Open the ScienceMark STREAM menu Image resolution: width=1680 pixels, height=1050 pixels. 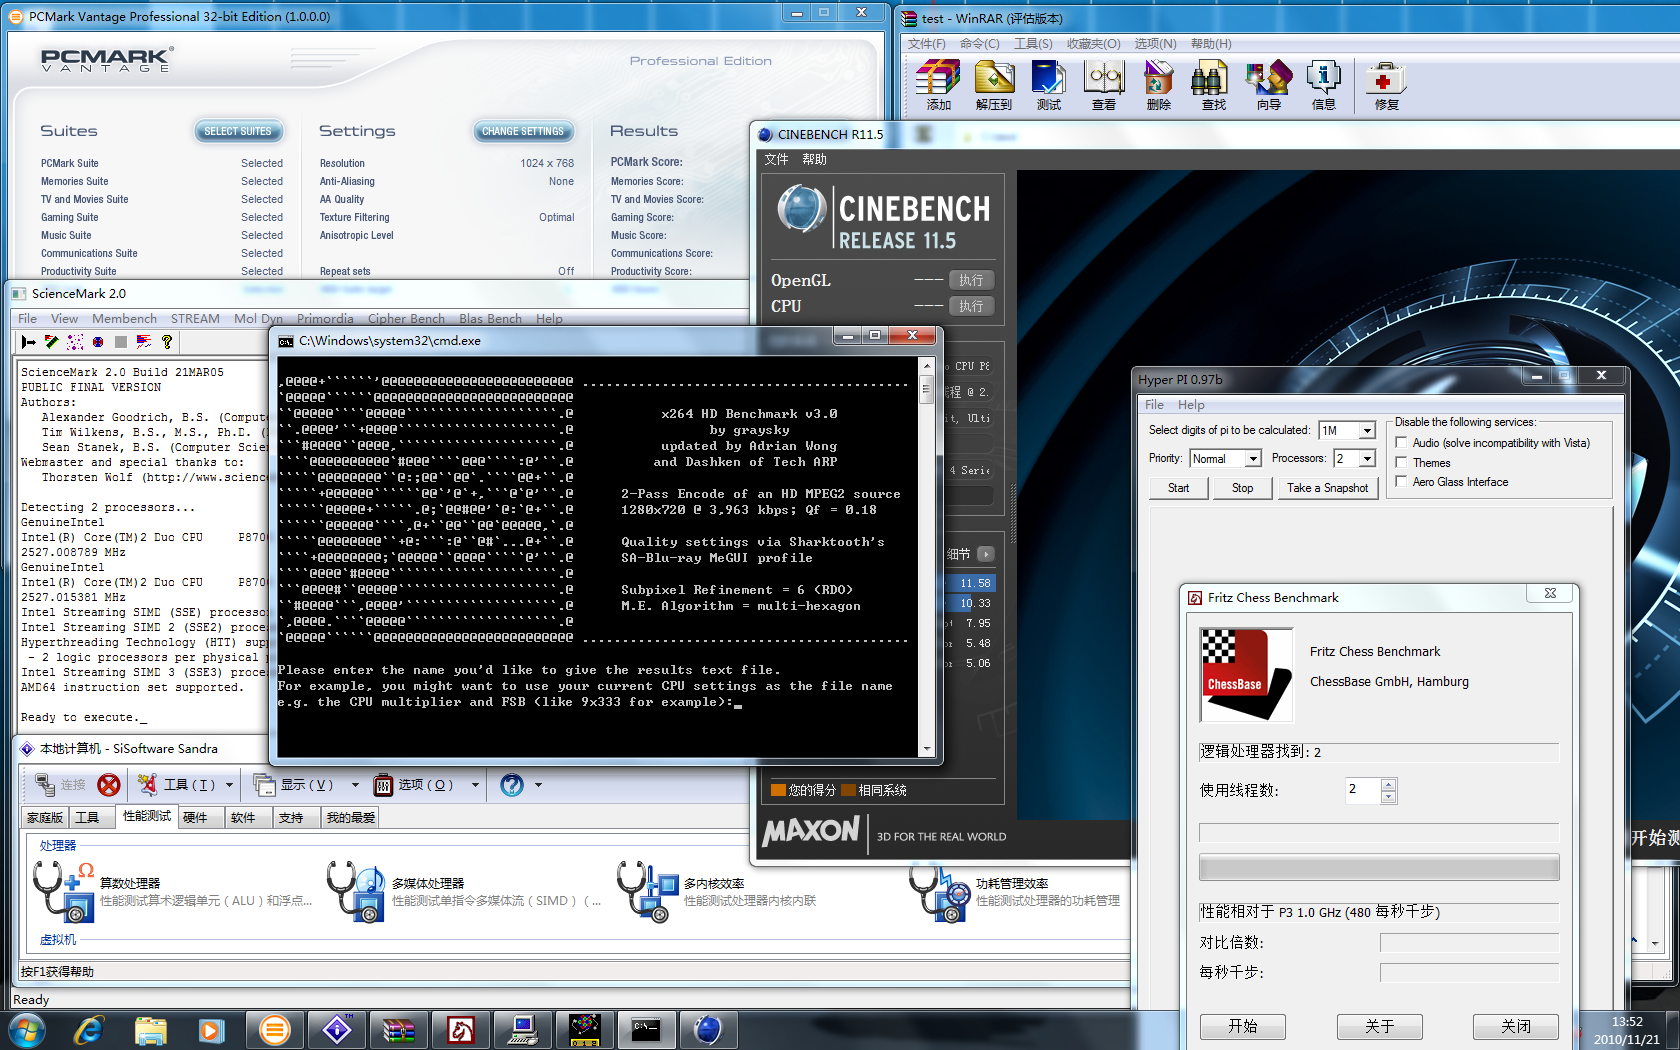click(195, 318)
